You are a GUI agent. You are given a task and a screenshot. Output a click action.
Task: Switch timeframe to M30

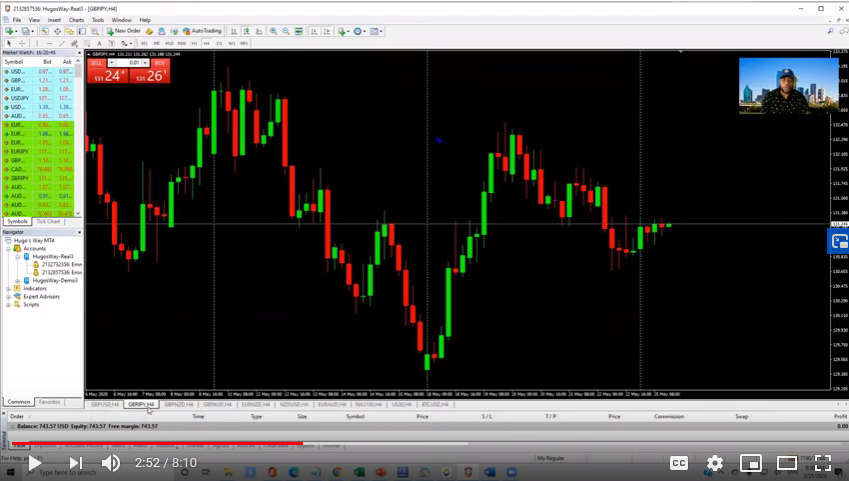click(x=182, y=43)
